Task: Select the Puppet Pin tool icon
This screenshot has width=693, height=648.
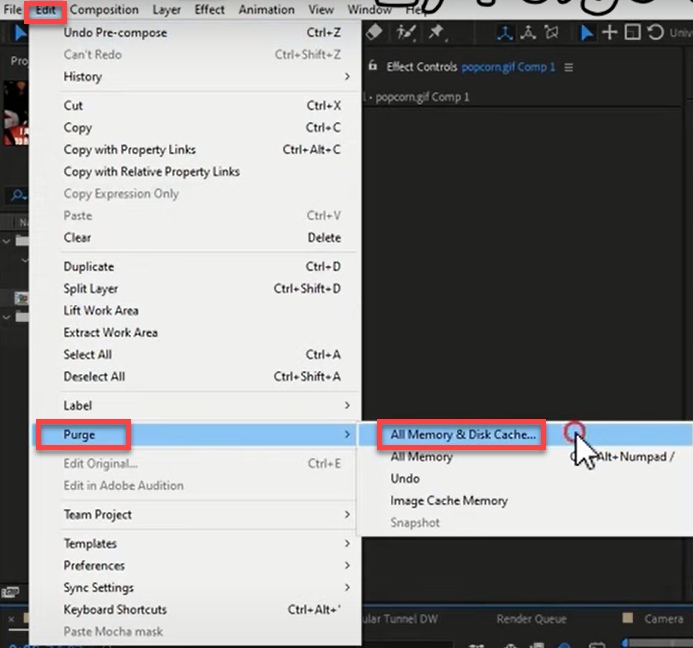Action: (437, 32)
